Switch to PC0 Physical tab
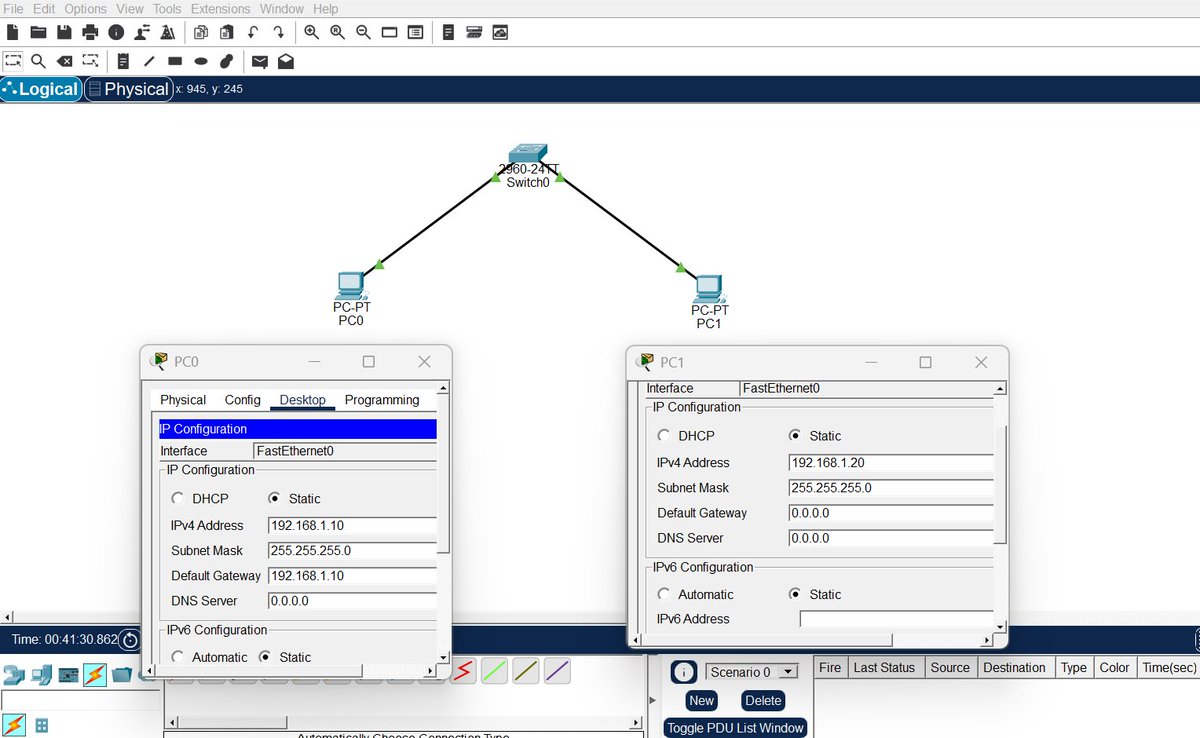1200x738 pixels. point(183,400)
